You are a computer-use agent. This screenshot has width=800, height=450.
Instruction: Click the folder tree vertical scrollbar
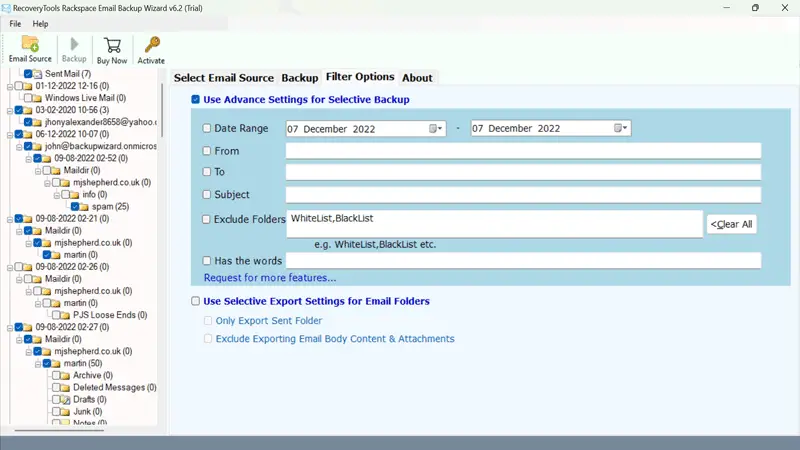coord(164,250)
